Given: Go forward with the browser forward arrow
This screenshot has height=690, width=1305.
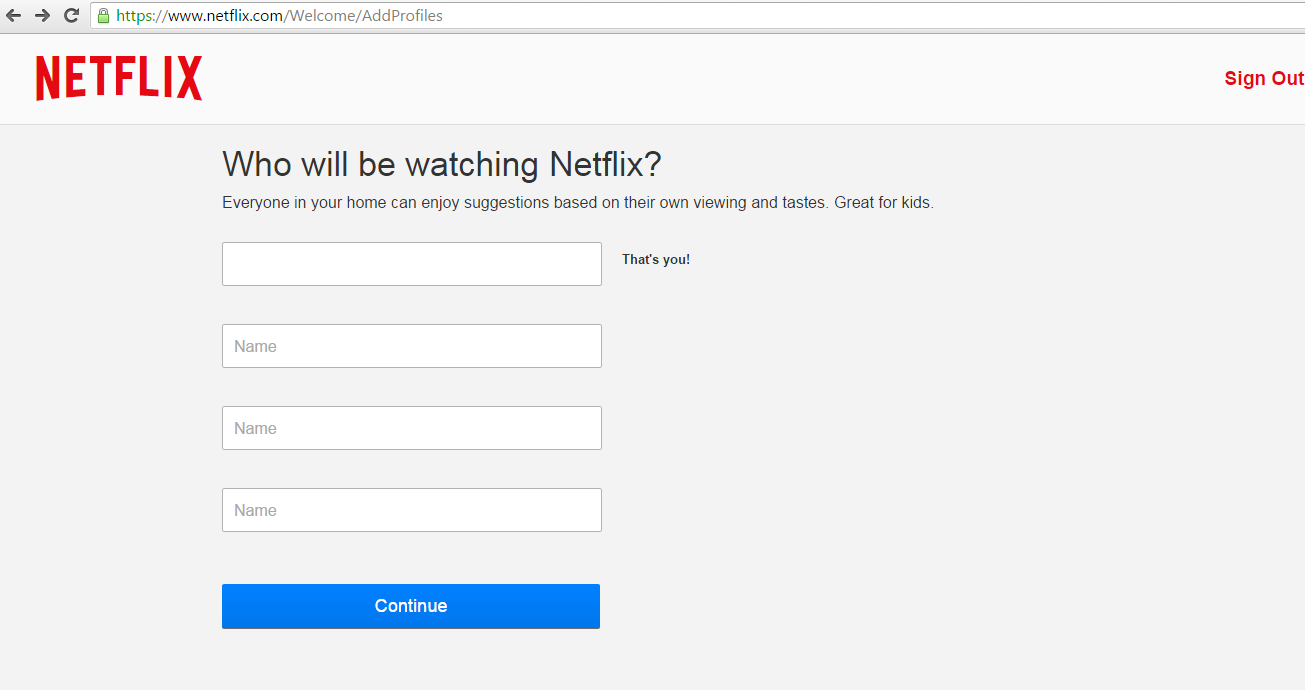Looking at the screenshot, I should coord(42,15).
